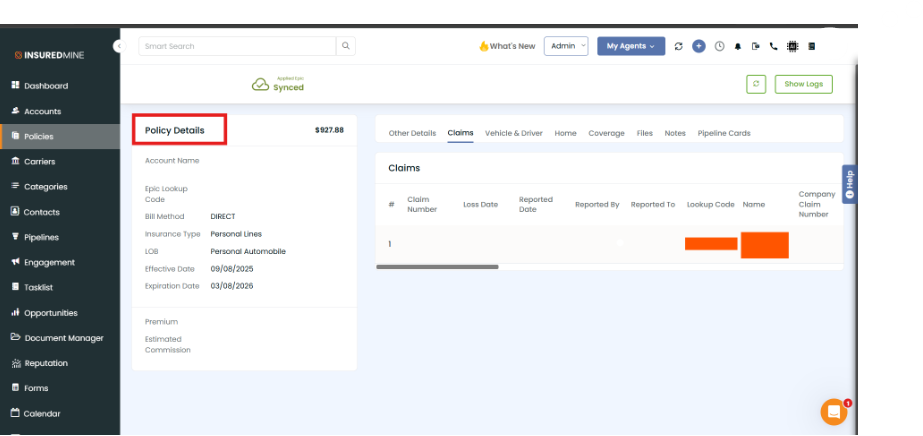Screen dimensions: 923x436
Task: Switch to the Coverage tab
Action: [606, 133]
